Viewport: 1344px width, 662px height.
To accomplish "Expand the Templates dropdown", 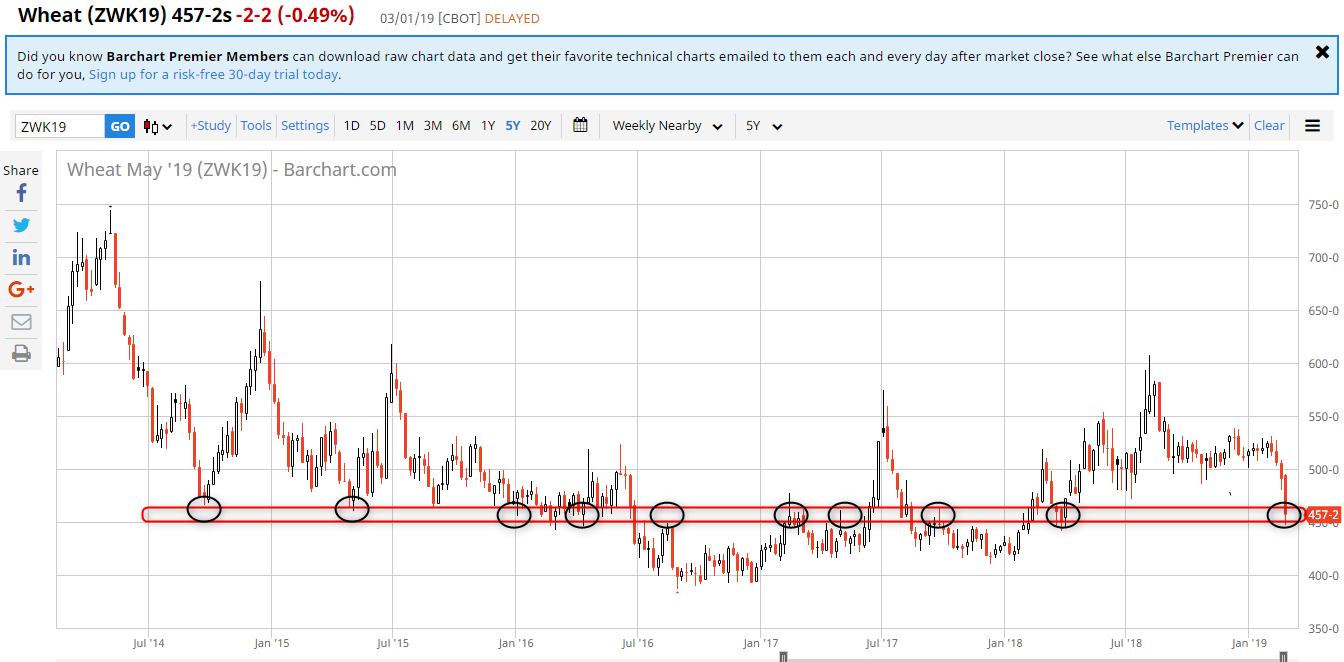I will 1205,126.
